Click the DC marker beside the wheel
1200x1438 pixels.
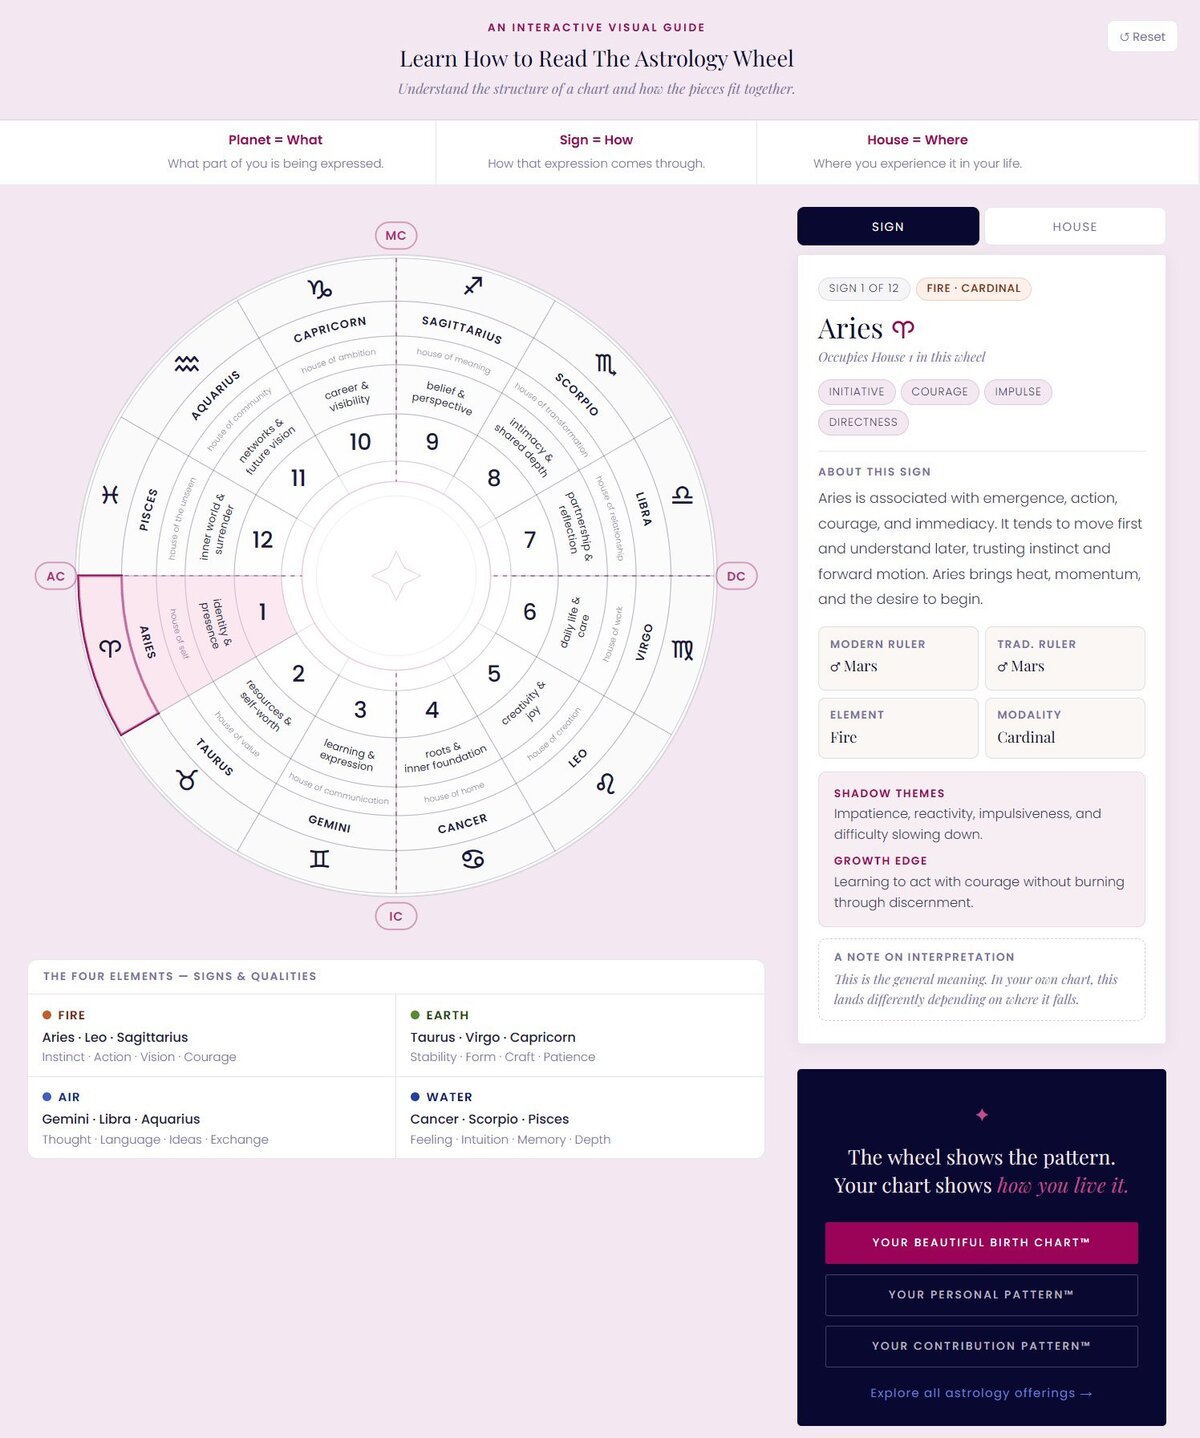click(x=736, y=576)
